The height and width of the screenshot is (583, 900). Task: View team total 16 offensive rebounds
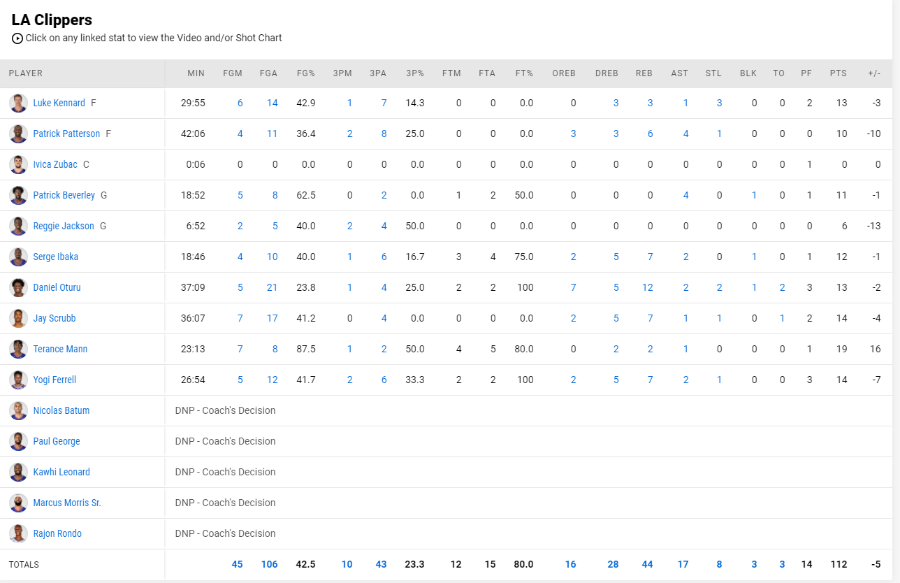(x=571, y=565)
